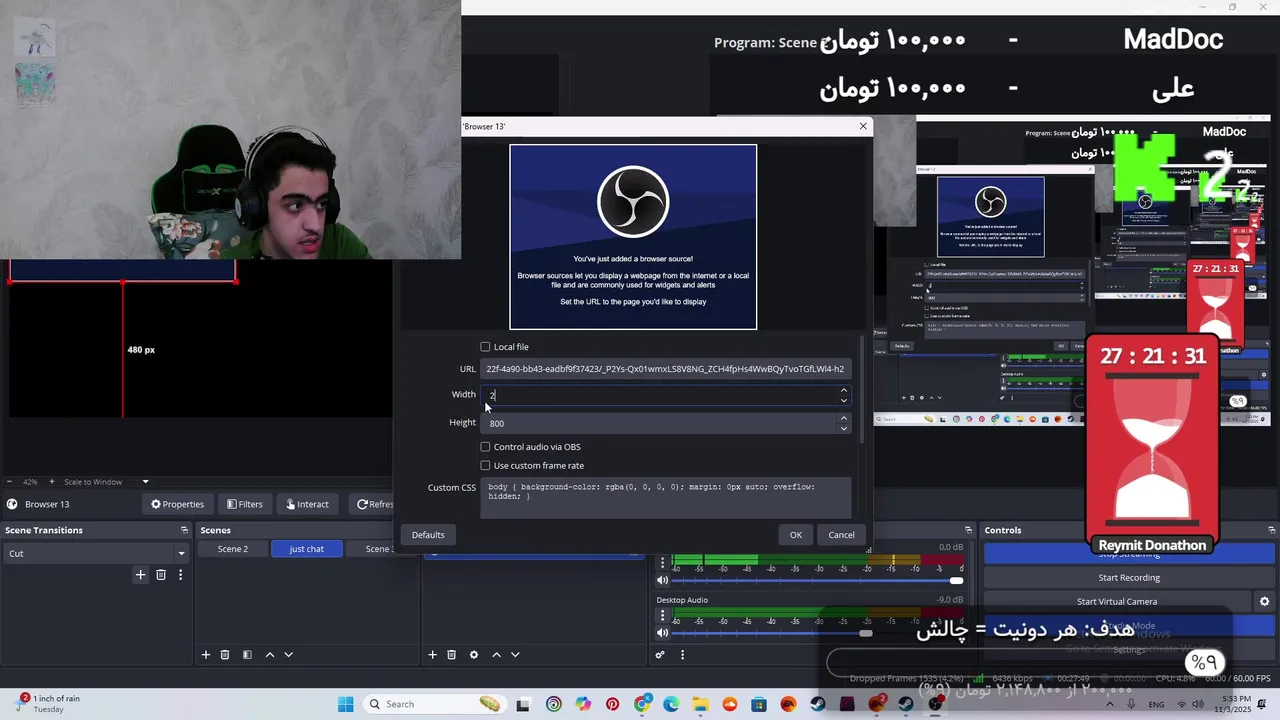The width and height of the screenshot is (1280, 720).
Task: Add a new scene with plus icon
Action: pyautogui.click(x=206, y=655)
